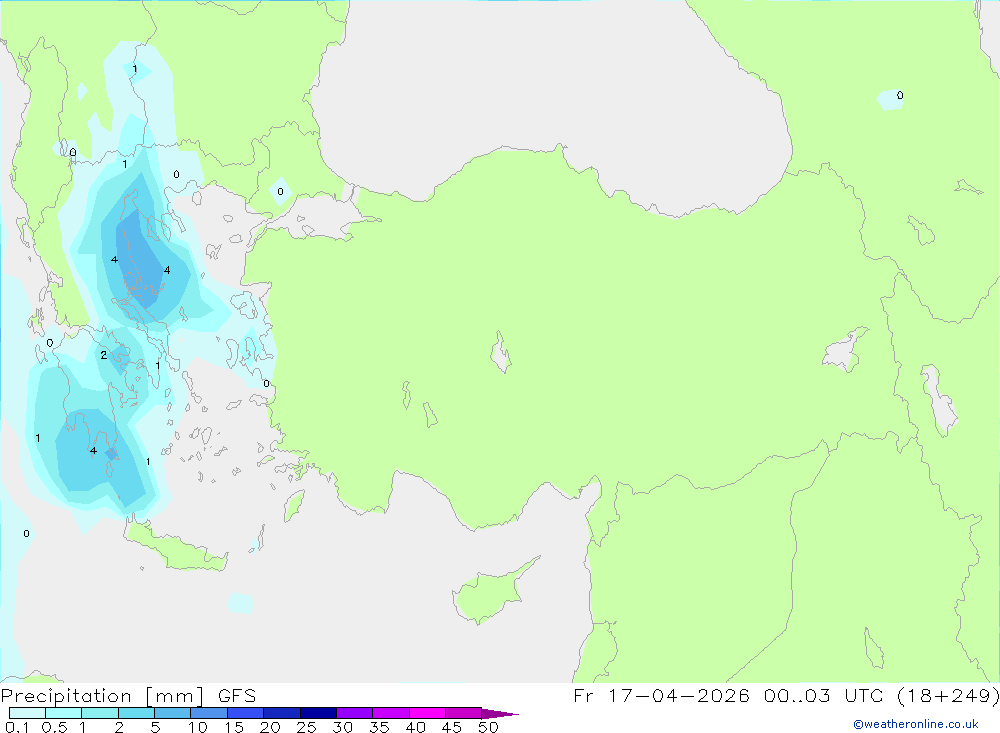
Task: Select the 2–5 mm legend color swatch
Action: (x=136, y=713)
